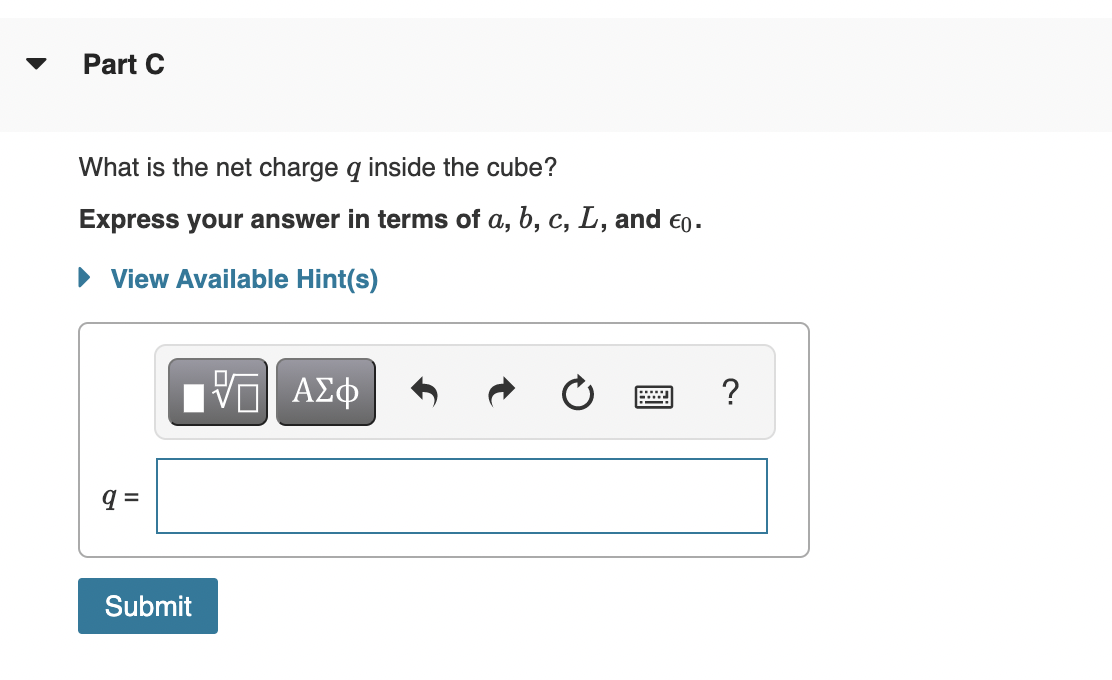Screen dimensions: 1112x680
Task: Submit your answer for Part C
Action: [x=147, y=606]
